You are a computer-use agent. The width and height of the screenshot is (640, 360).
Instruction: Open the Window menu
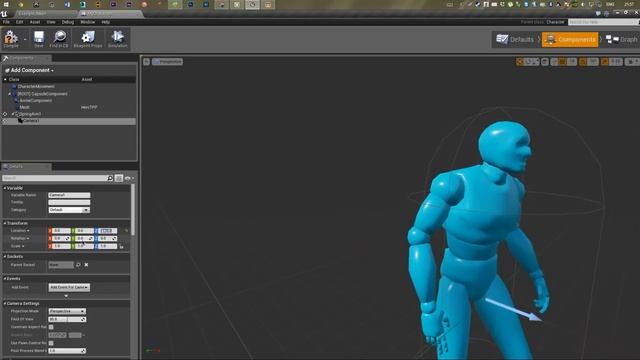click(87, 22)
